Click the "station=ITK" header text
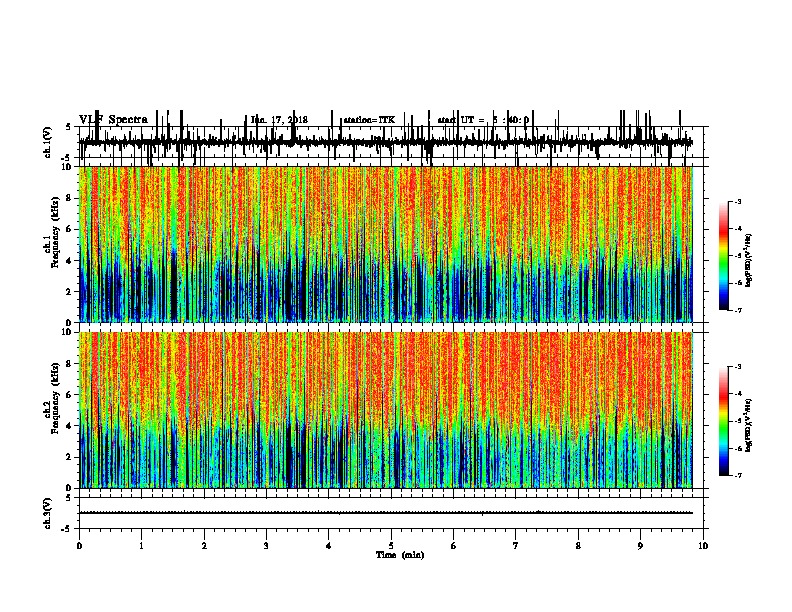The width and height of the screenshot is (792, 612). 369,120
